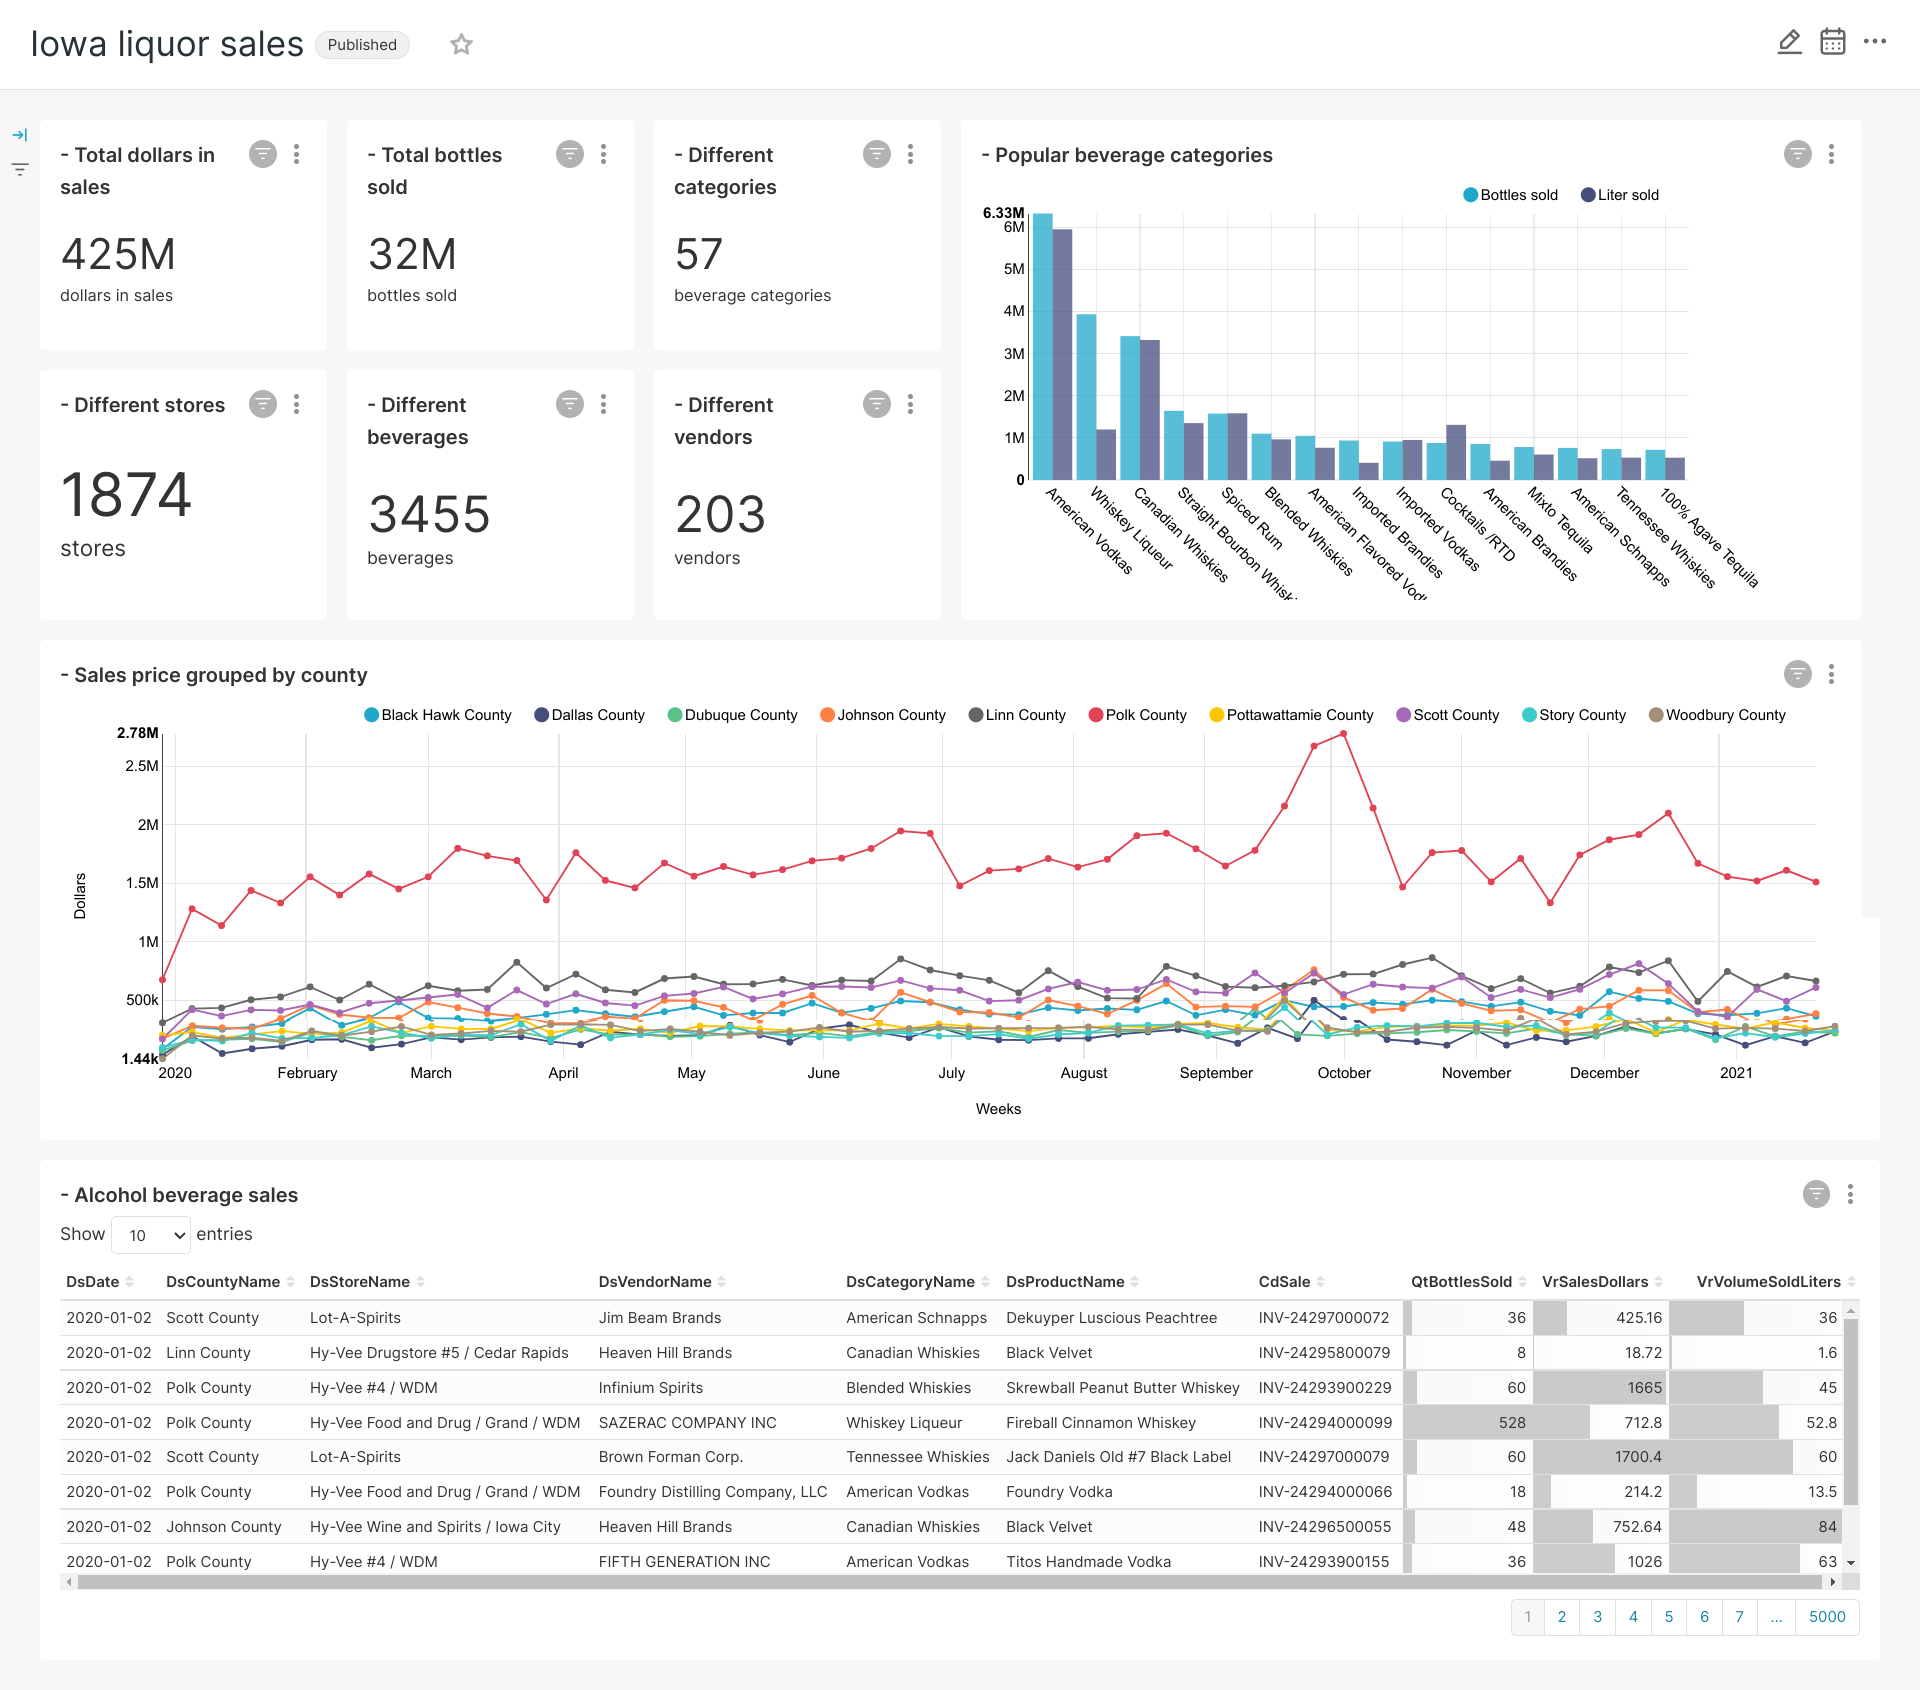Open the sidebar filter lines icon
The height and width of the screenshot is (1690, 1920).
pos(20,169)
